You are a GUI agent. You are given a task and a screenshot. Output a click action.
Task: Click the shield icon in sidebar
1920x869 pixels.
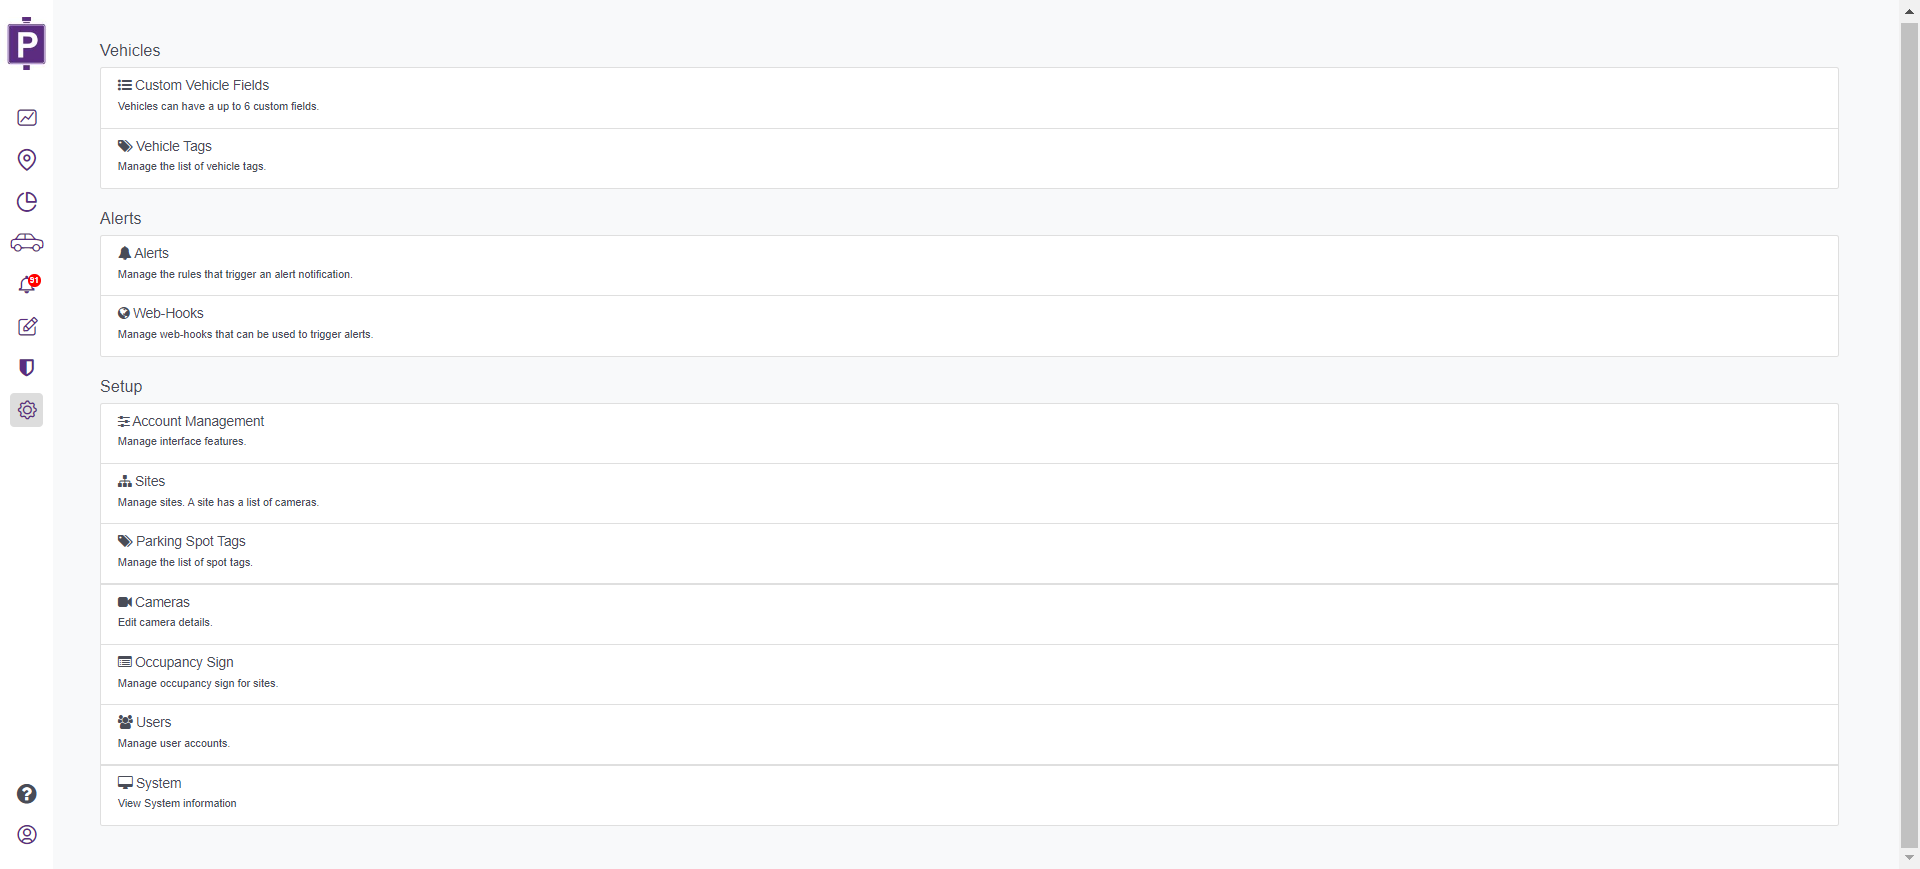[x=27, y=368]
